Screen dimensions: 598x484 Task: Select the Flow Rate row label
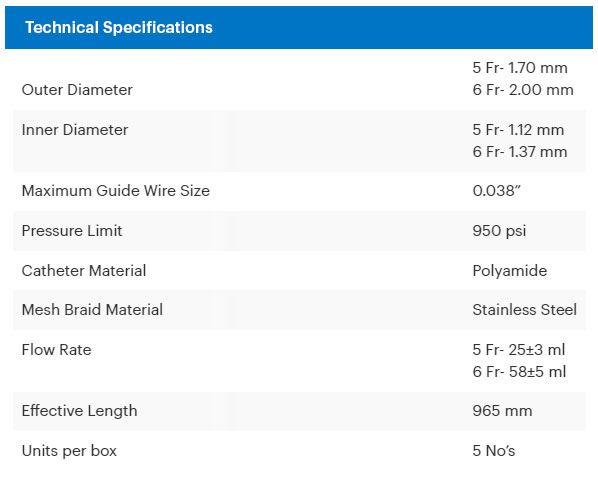[56, 350]
